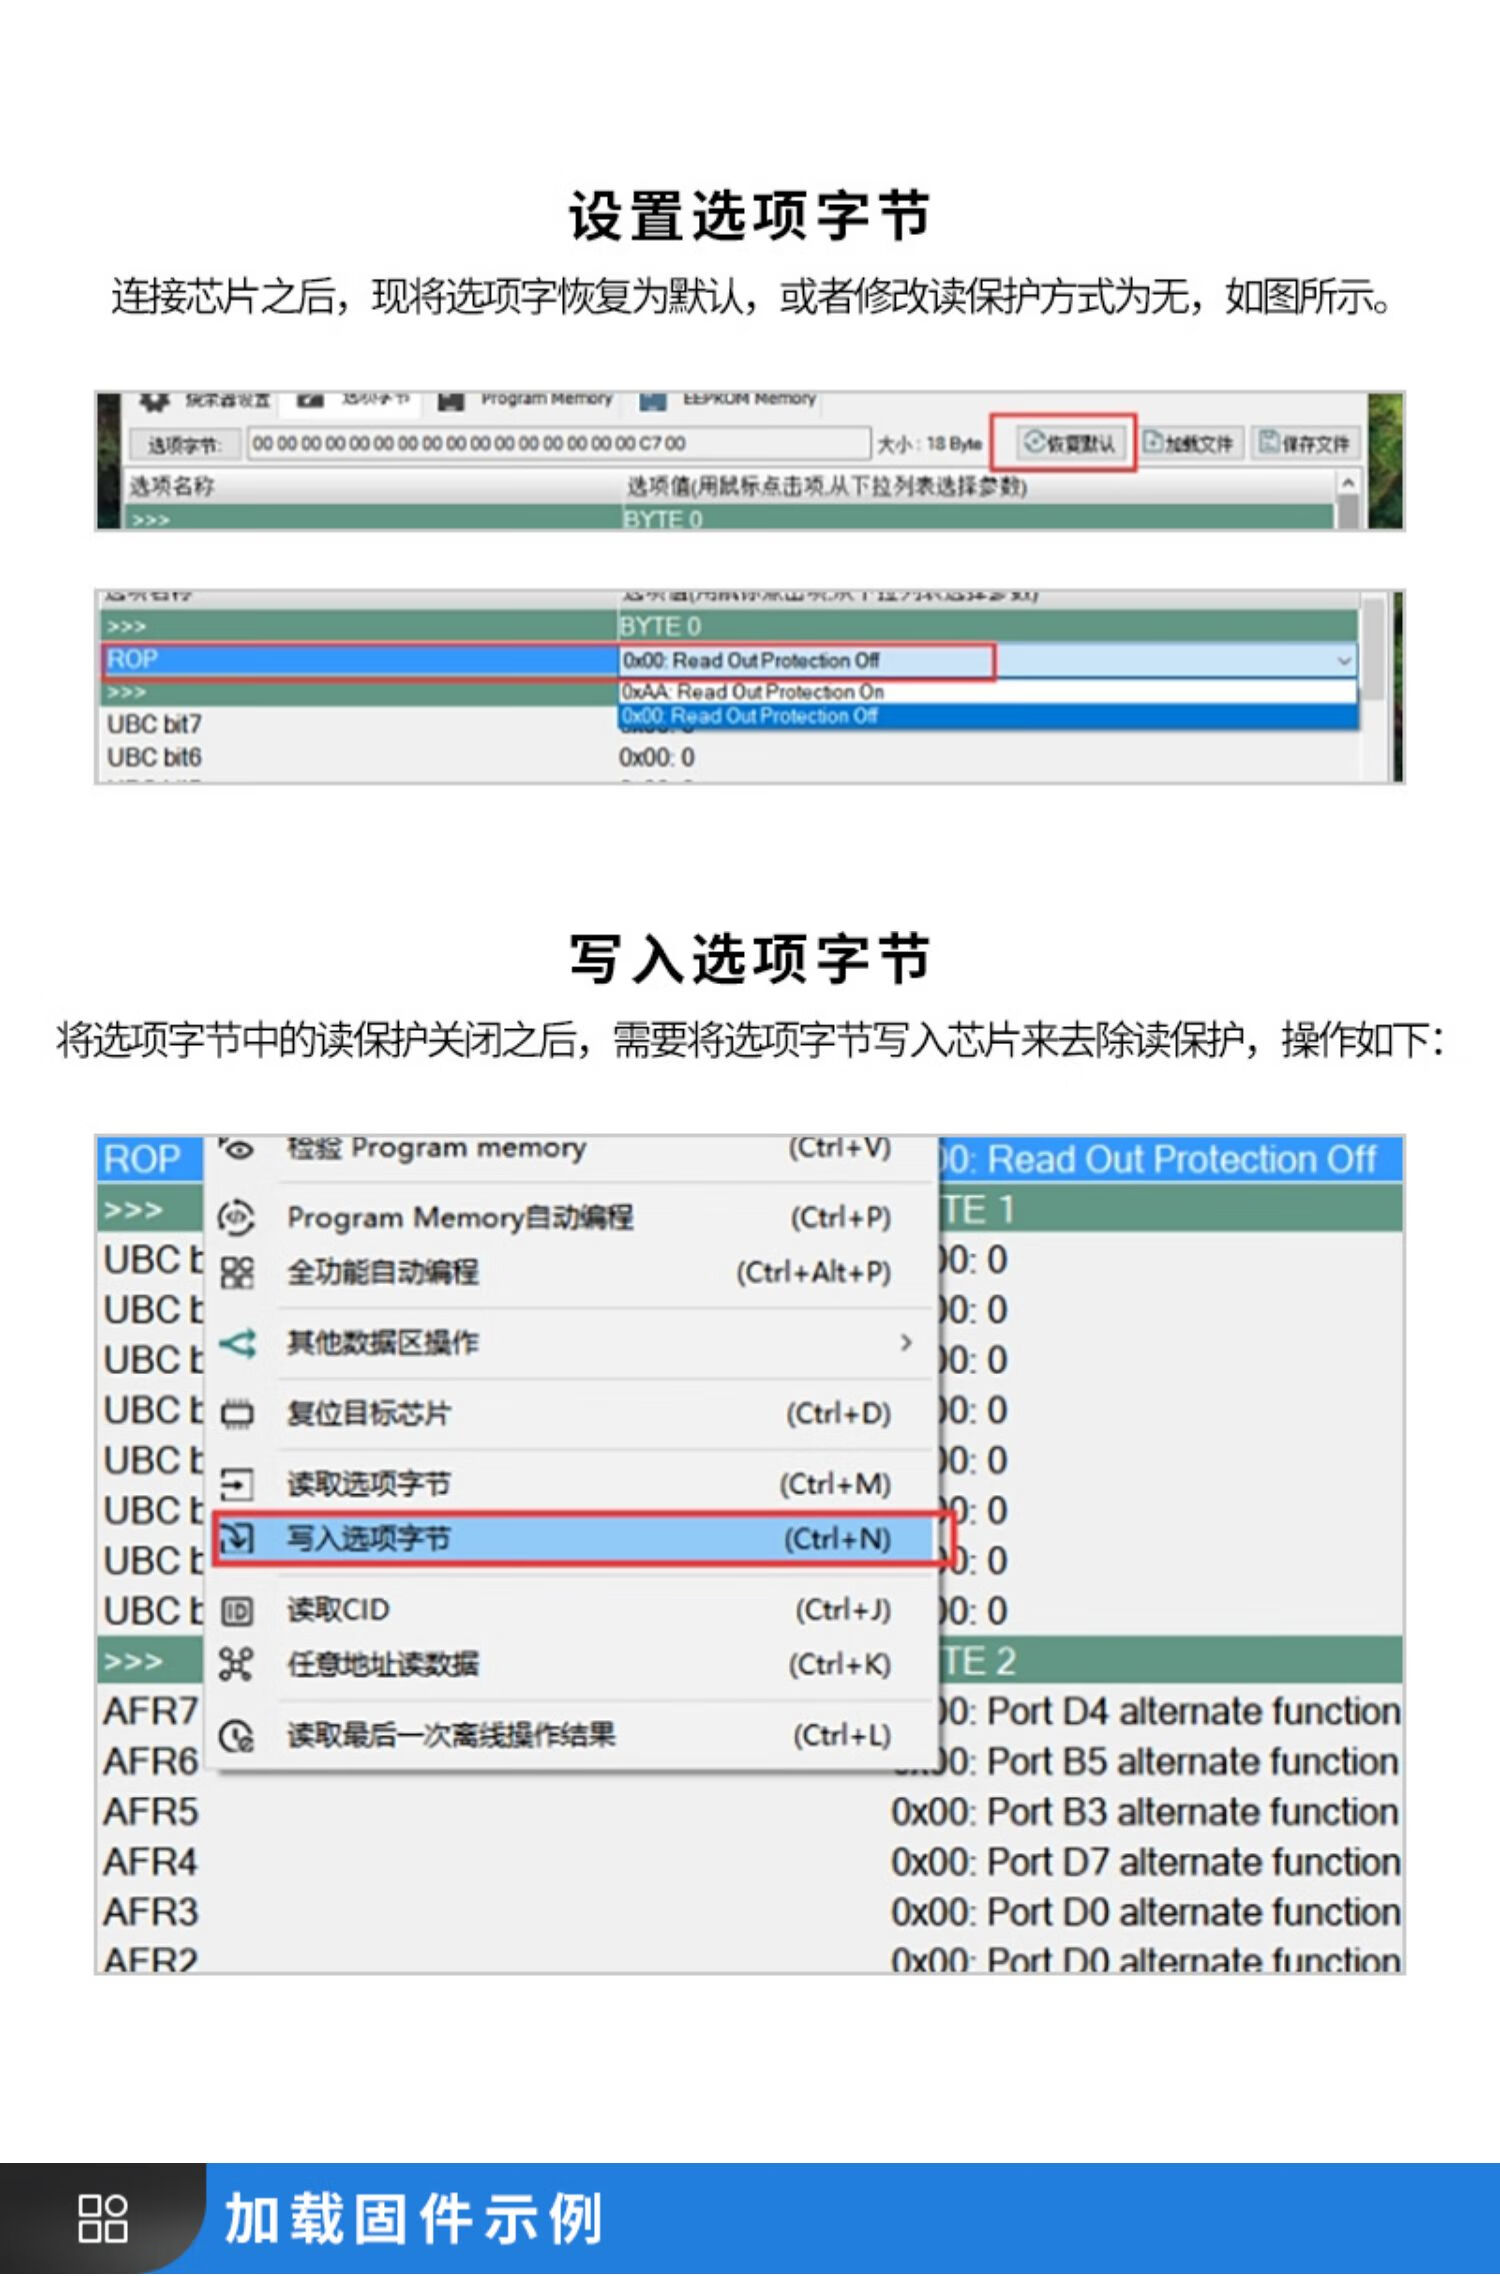The width and height of the screenshot is (1500, 2276).
Task: Click the 选项值 column header below the hex field
Action: (x=826, y=487)
